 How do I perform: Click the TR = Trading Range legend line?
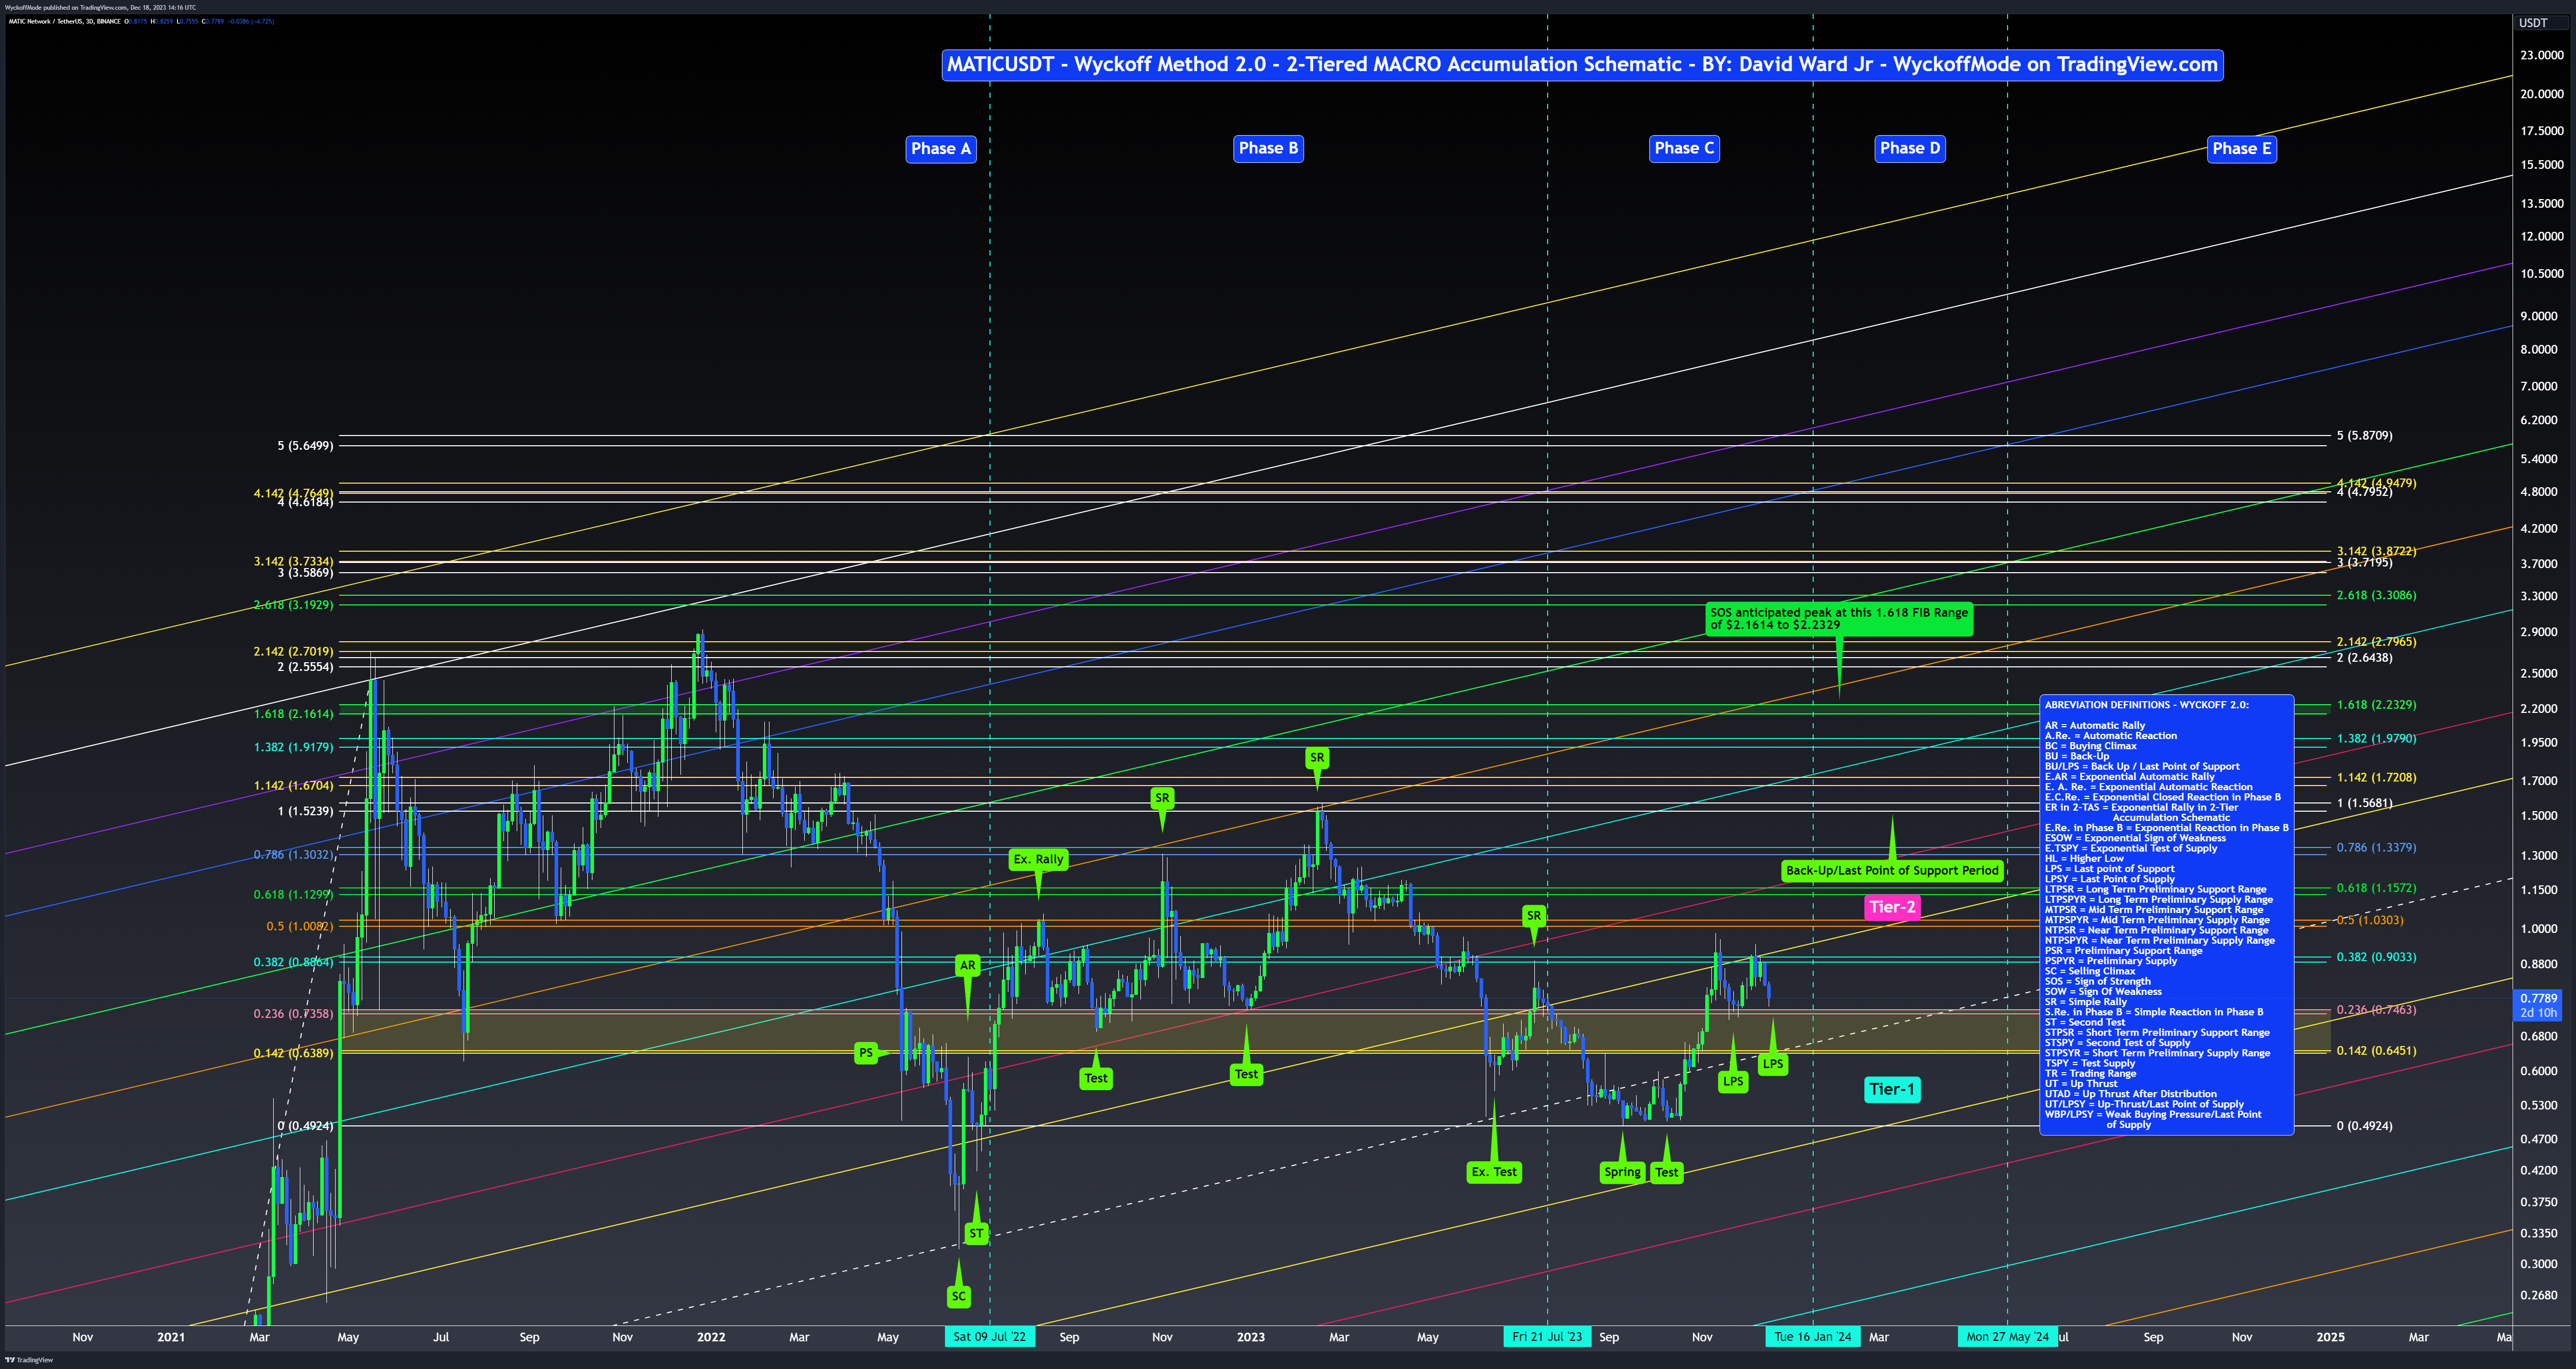click(x=2090, y=1074)
